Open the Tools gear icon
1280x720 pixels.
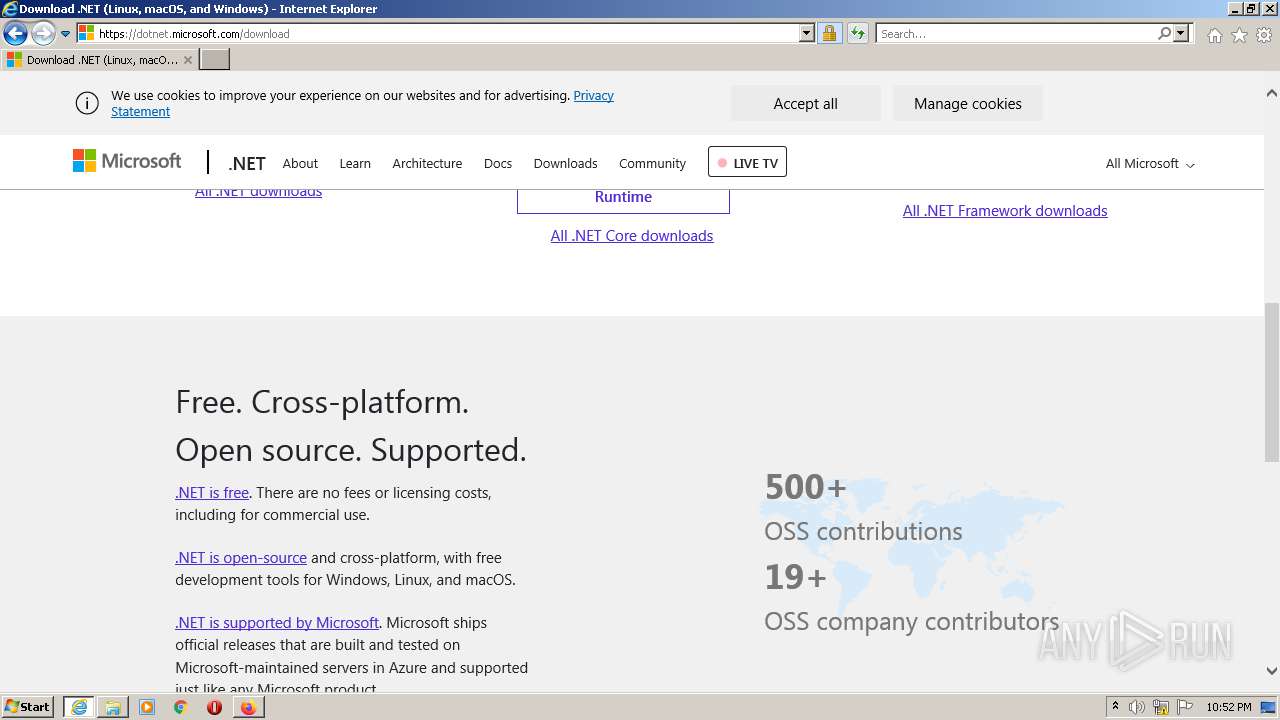[1264, 35]
